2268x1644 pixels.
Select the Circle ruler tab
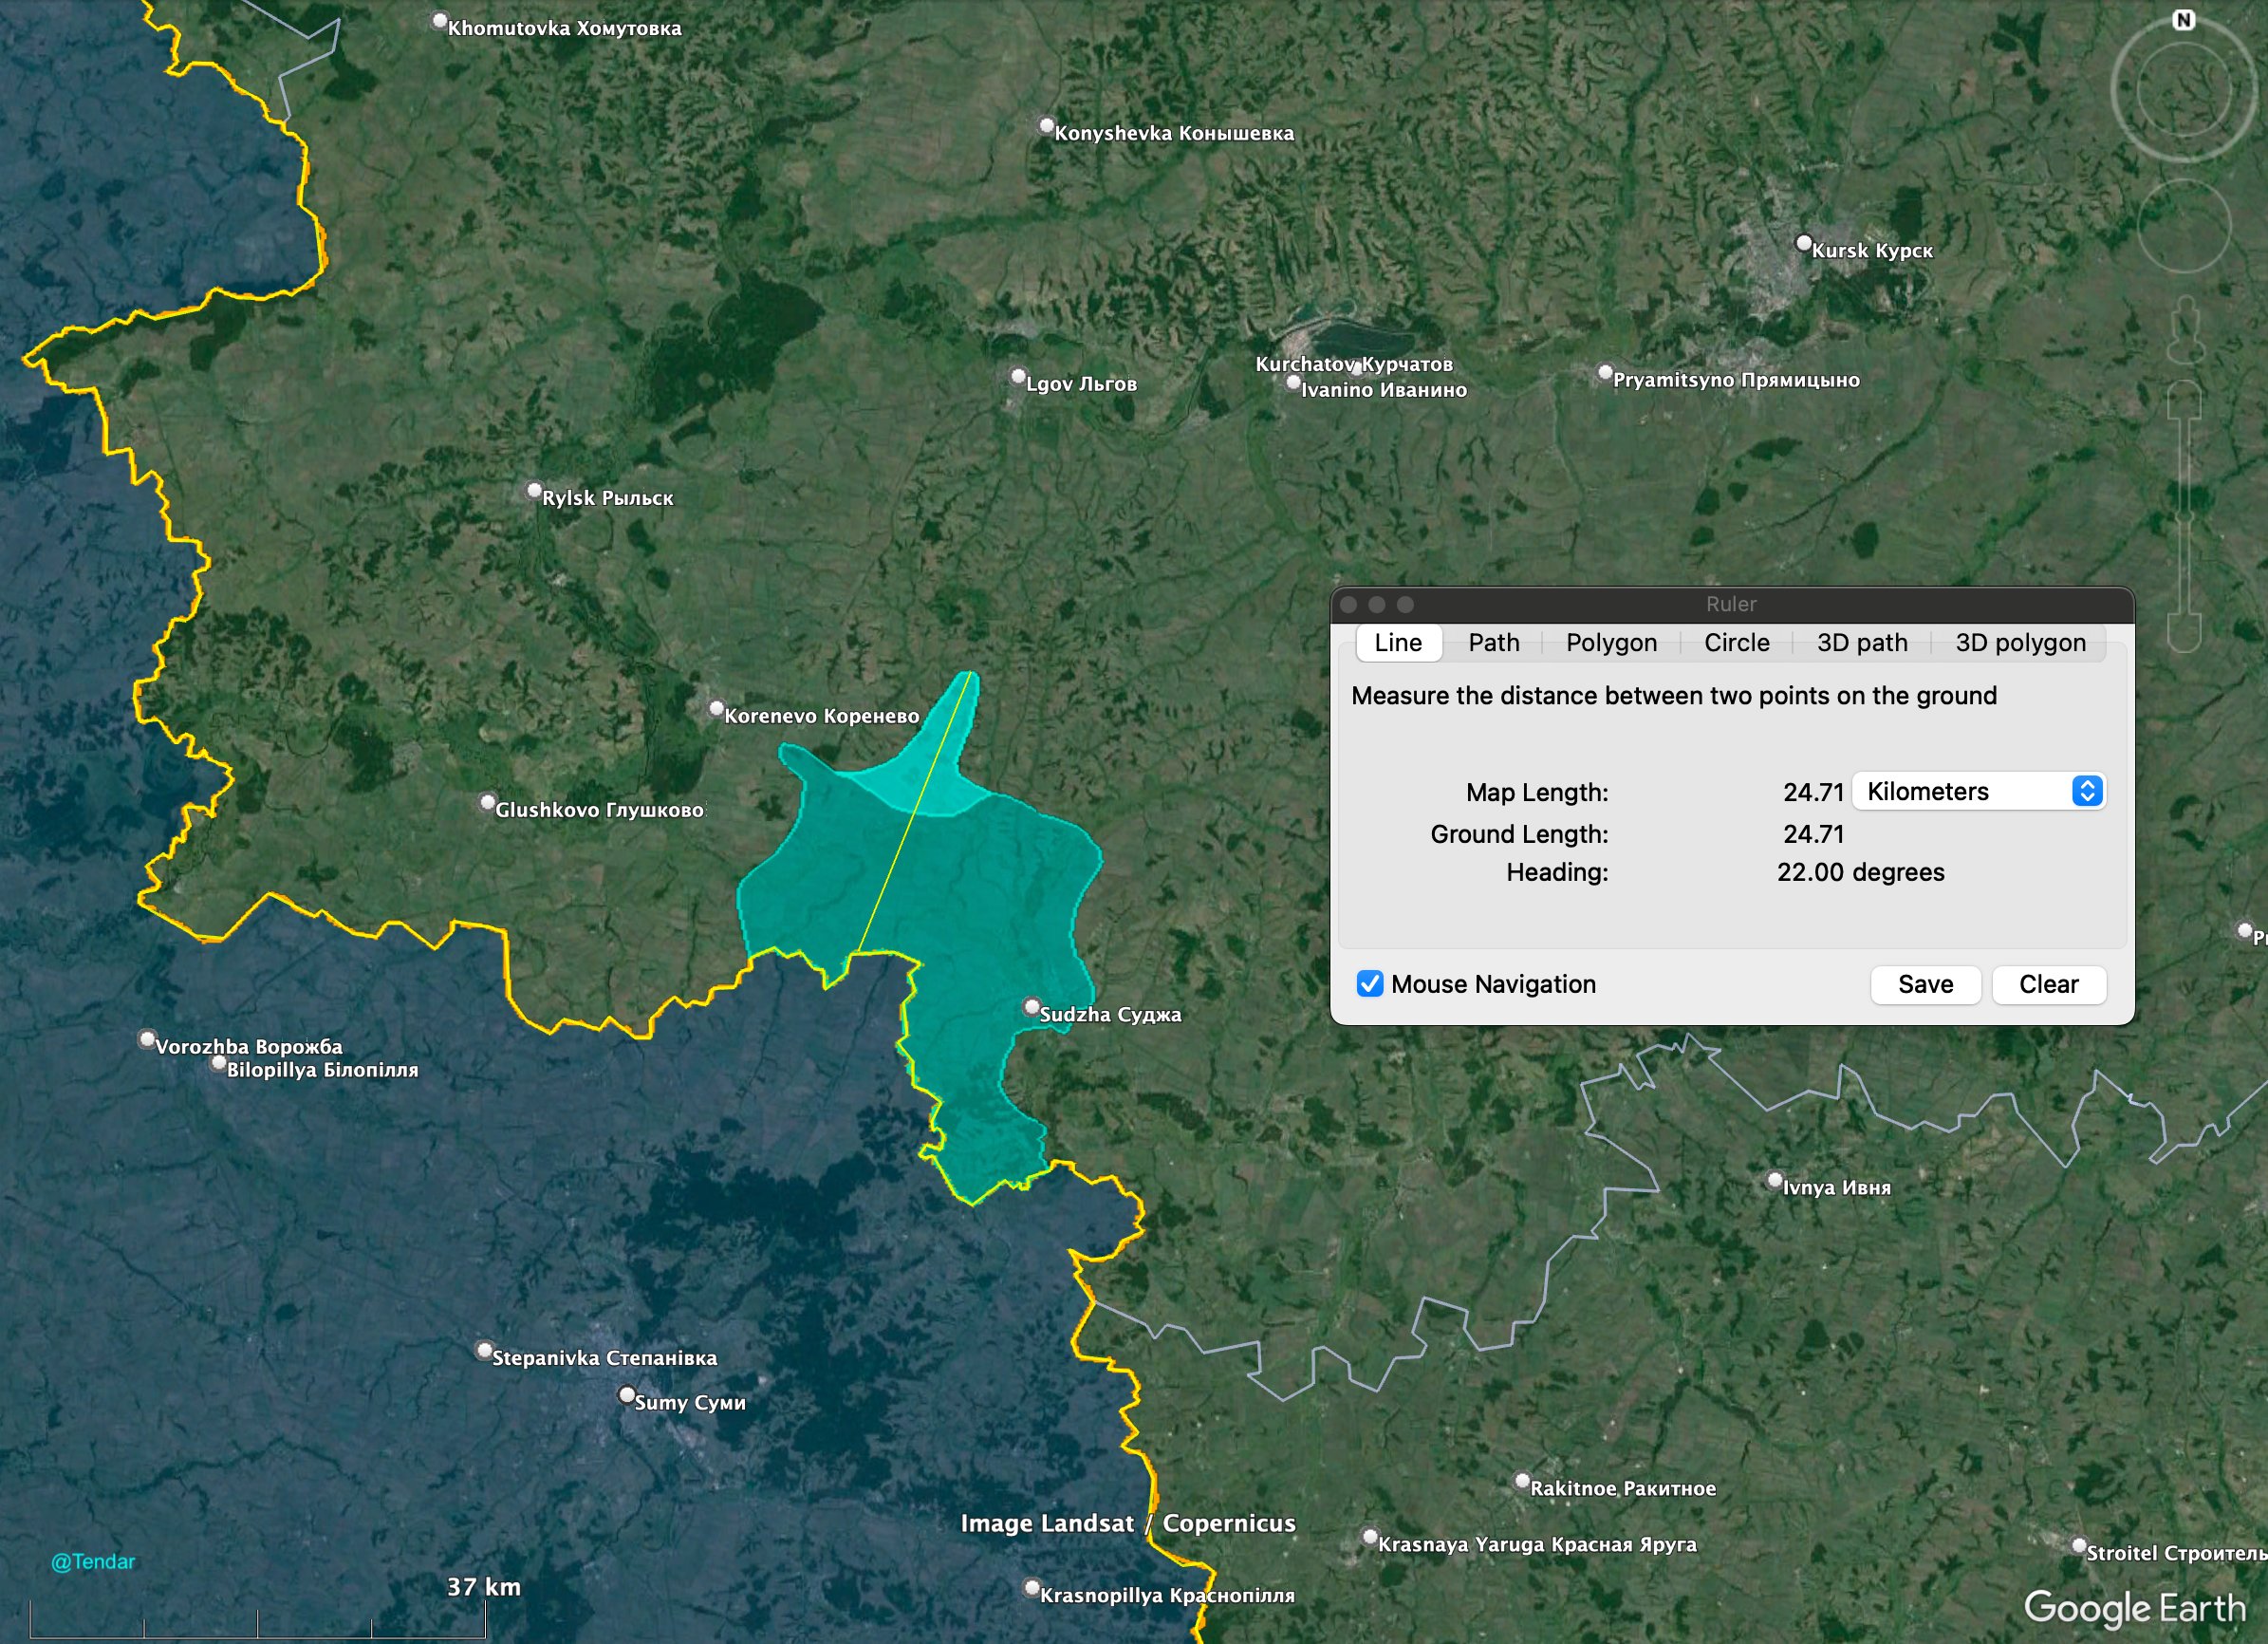coord(1736,642)
